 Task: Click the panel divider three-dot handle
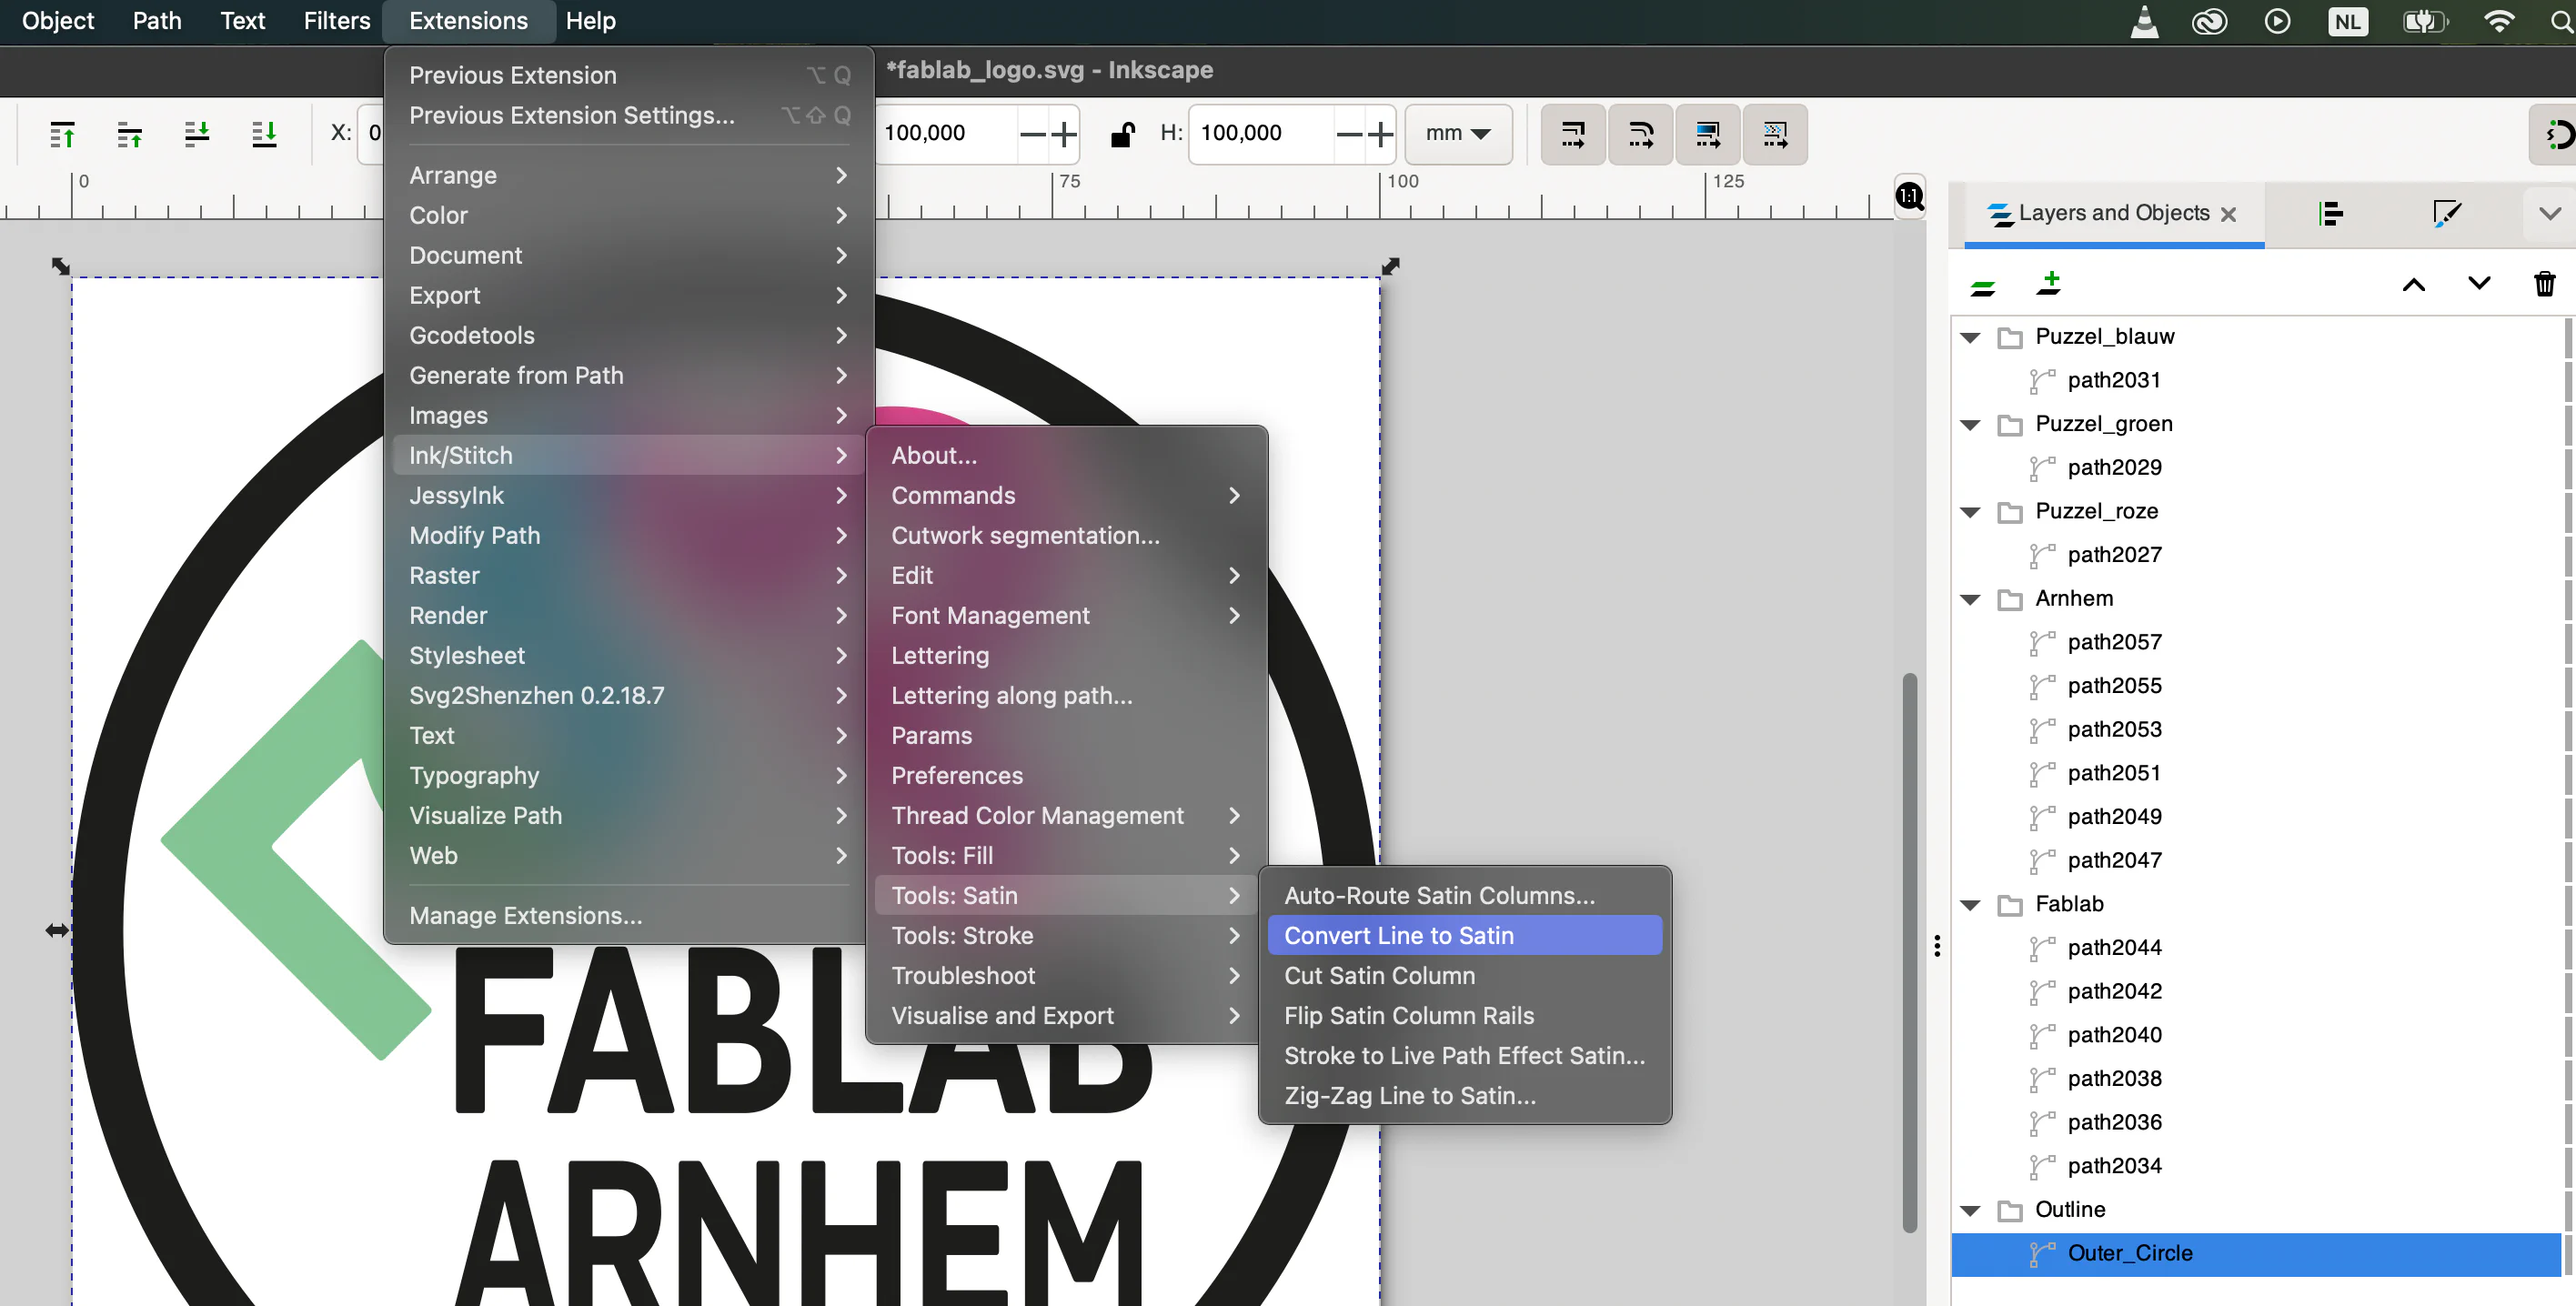pos(1937,946)
